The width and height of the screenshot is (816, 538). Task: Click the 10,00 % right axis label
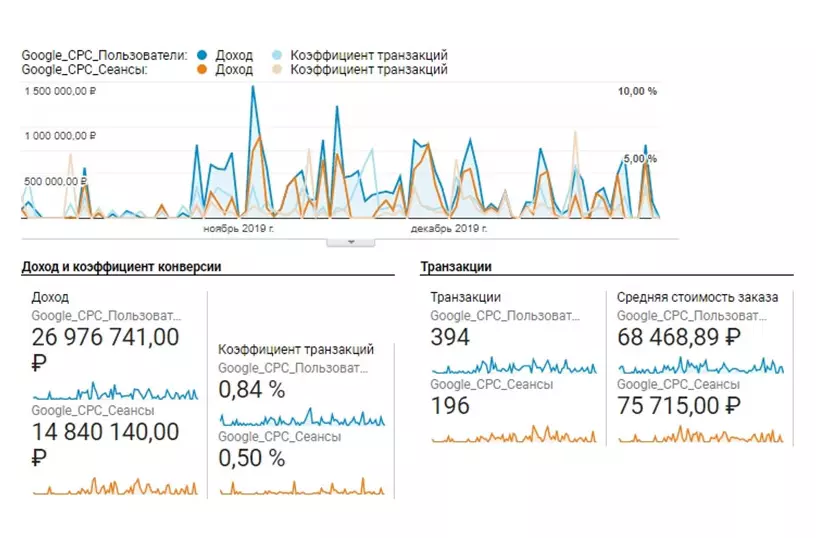(x=637, y=92)
